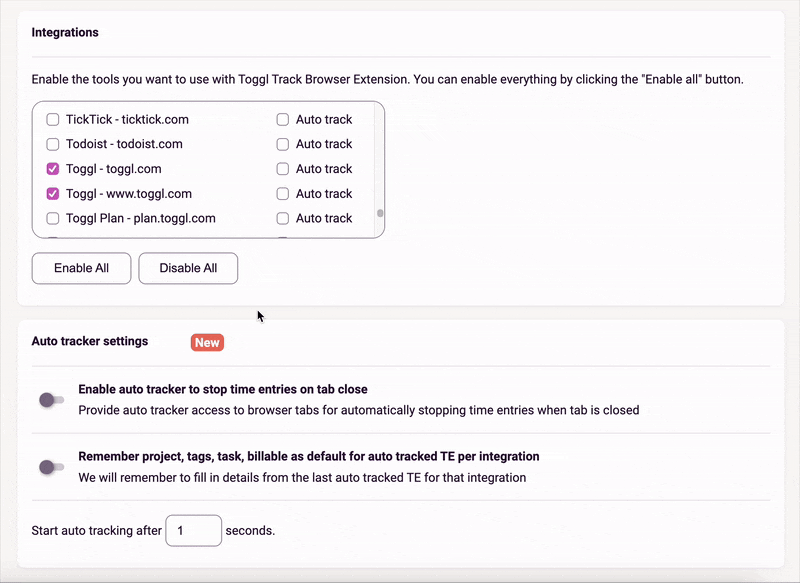This screenshot has height=583, width=800.
Task: Click the New badge next to Auto tracker settings
Action: click(x=207, y=342)
